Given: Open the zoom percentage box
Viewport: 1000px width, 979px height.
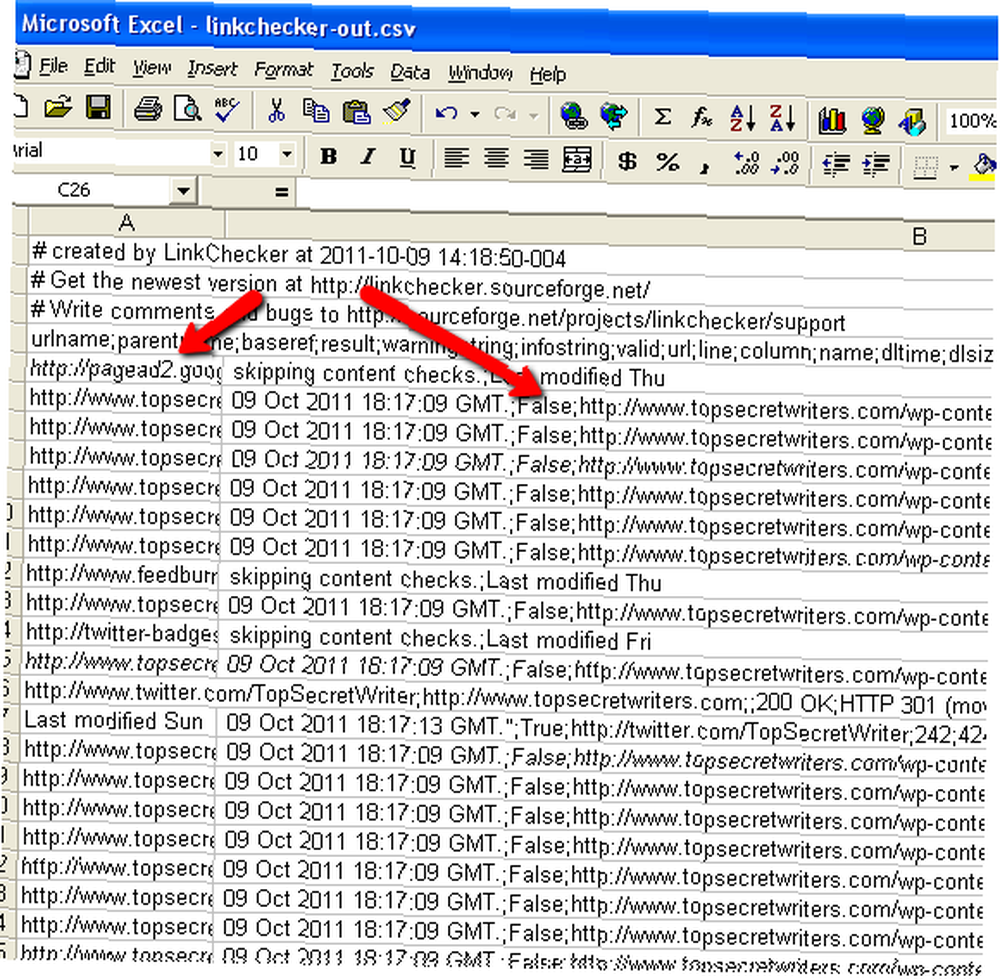Looking at the screenshot, I should (972, 121).
